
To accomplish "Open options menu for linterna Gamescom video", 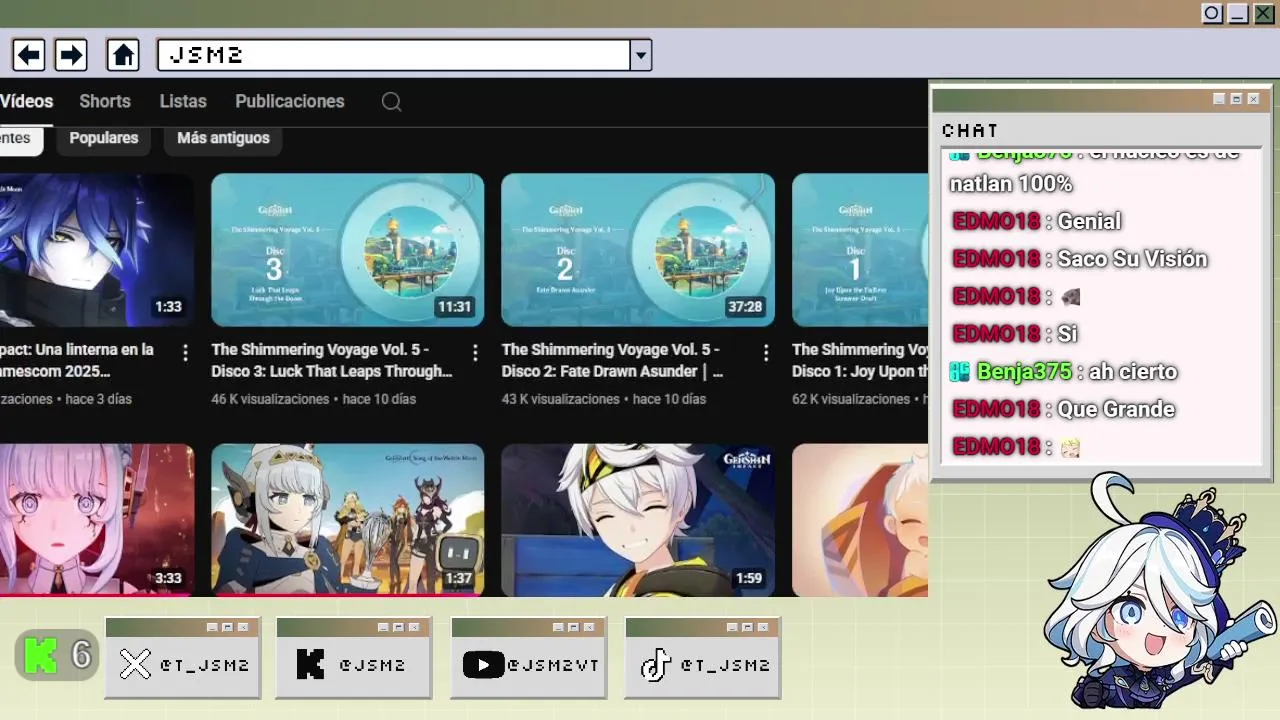I will pos(185,353).
